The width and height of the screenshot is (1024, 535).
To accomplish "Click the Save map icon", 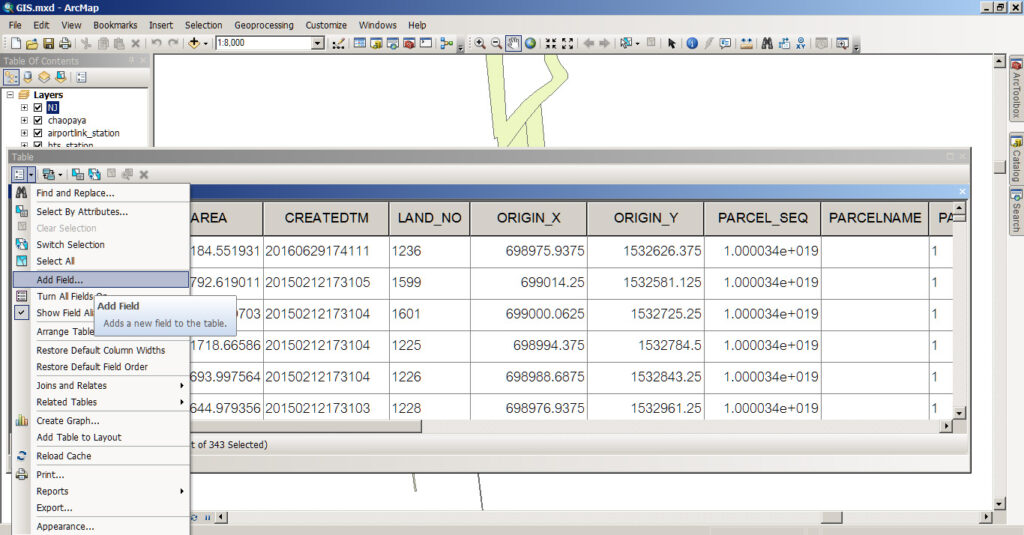I will (48, 43).
